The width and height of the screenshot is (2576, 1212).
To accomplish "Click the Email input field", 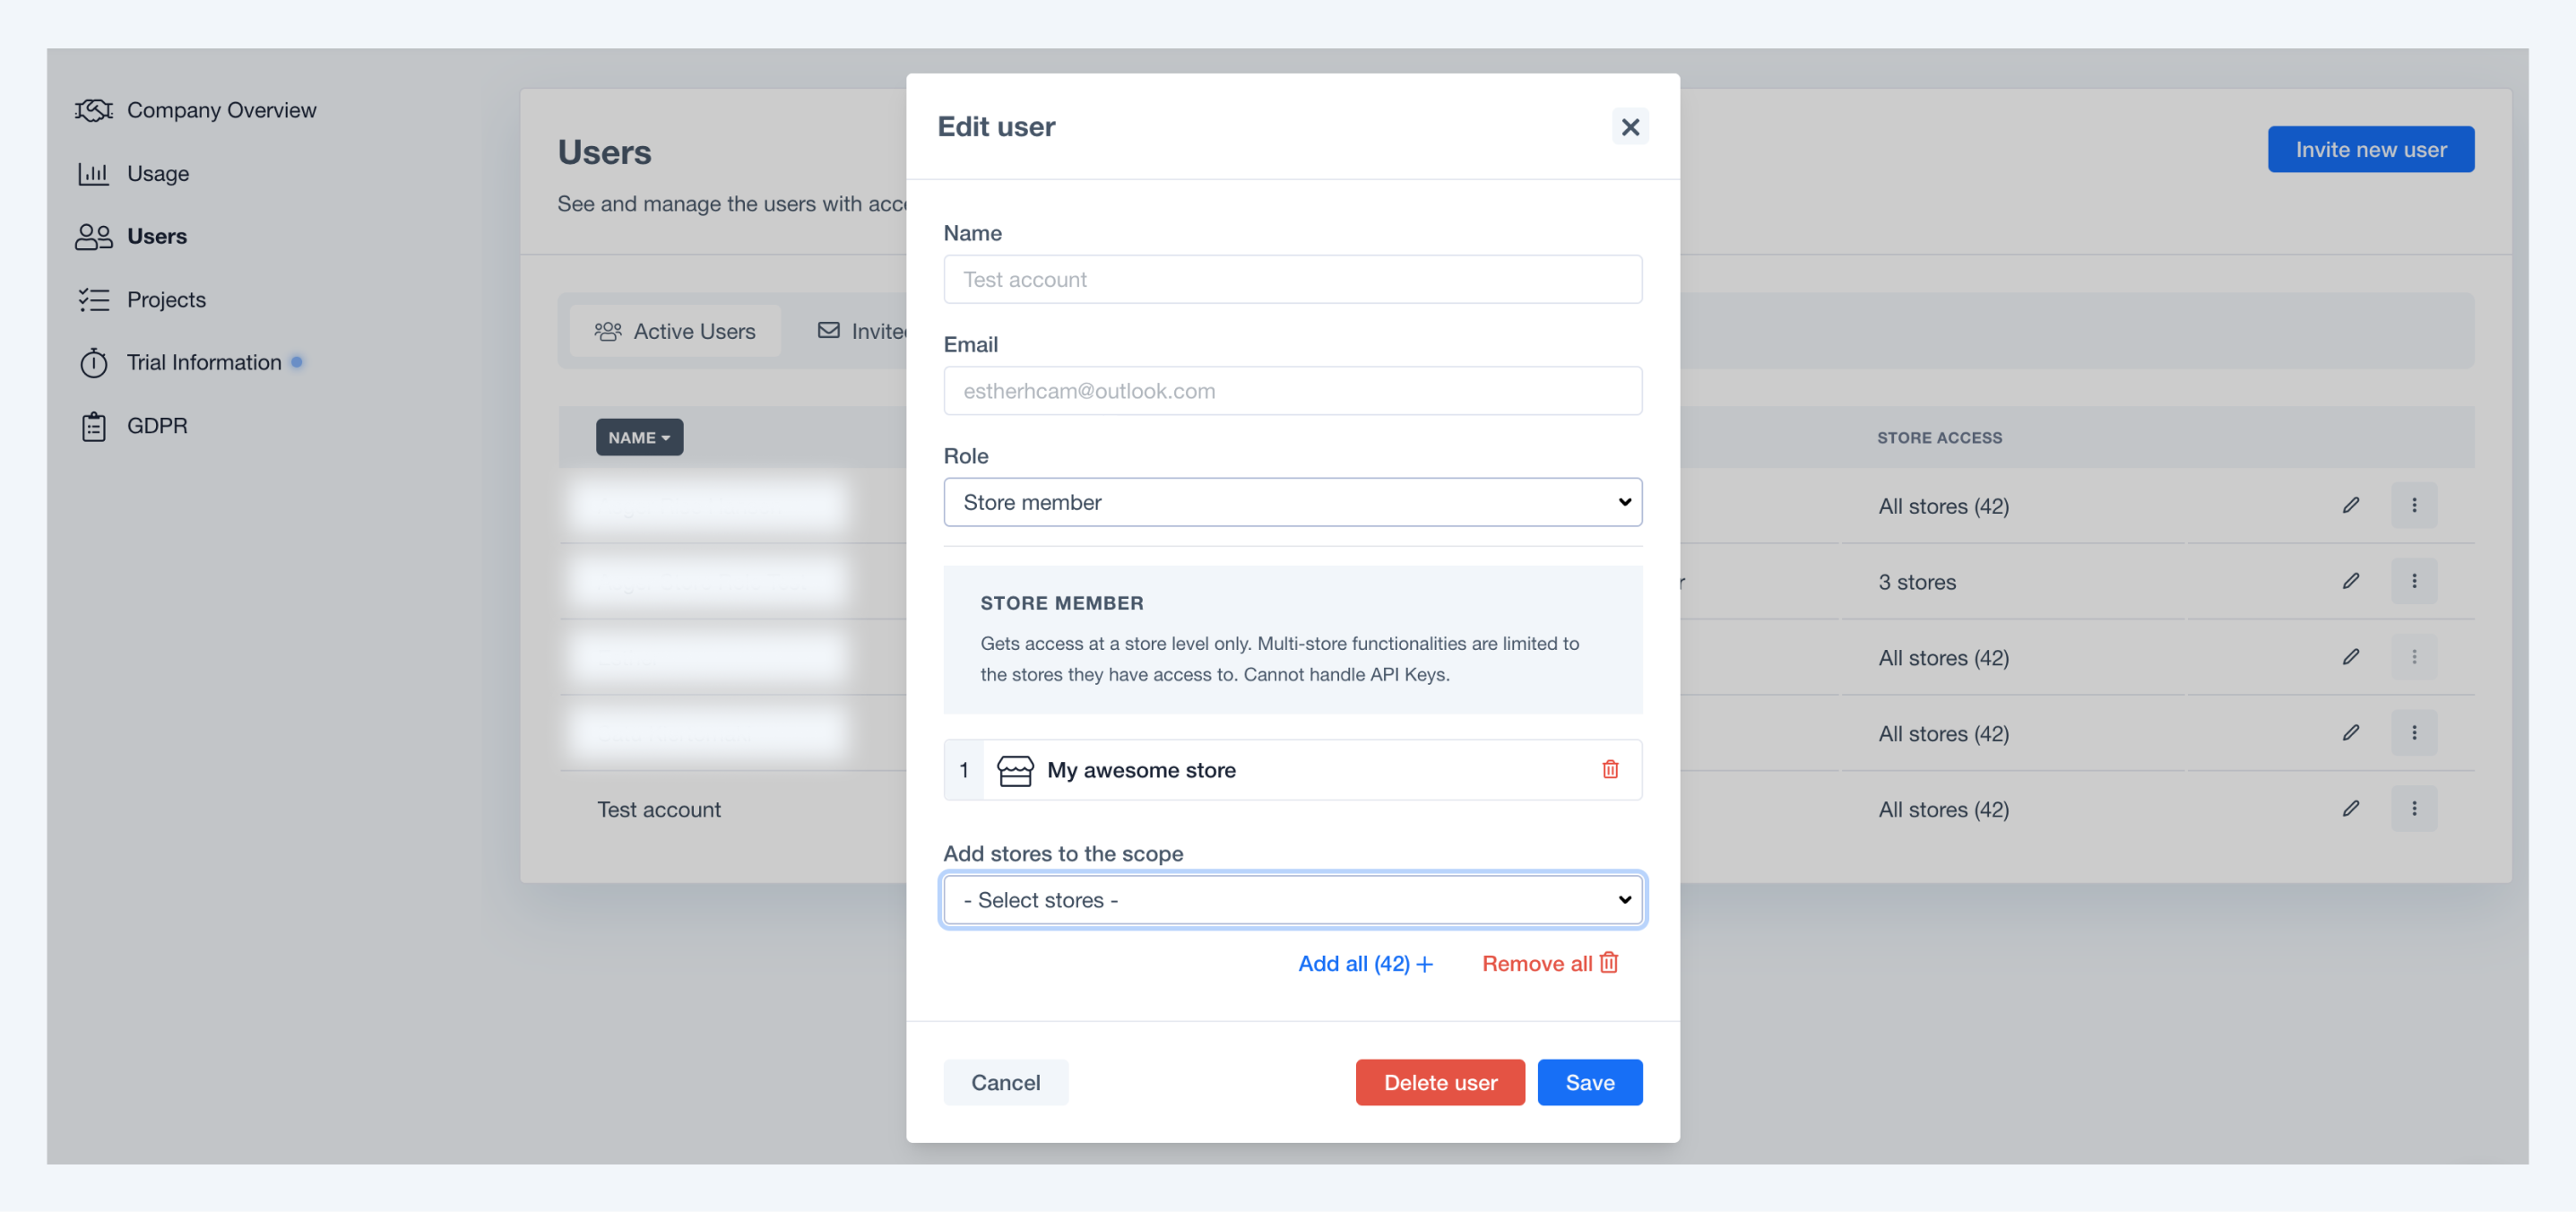I will (x=1292, y=391).
